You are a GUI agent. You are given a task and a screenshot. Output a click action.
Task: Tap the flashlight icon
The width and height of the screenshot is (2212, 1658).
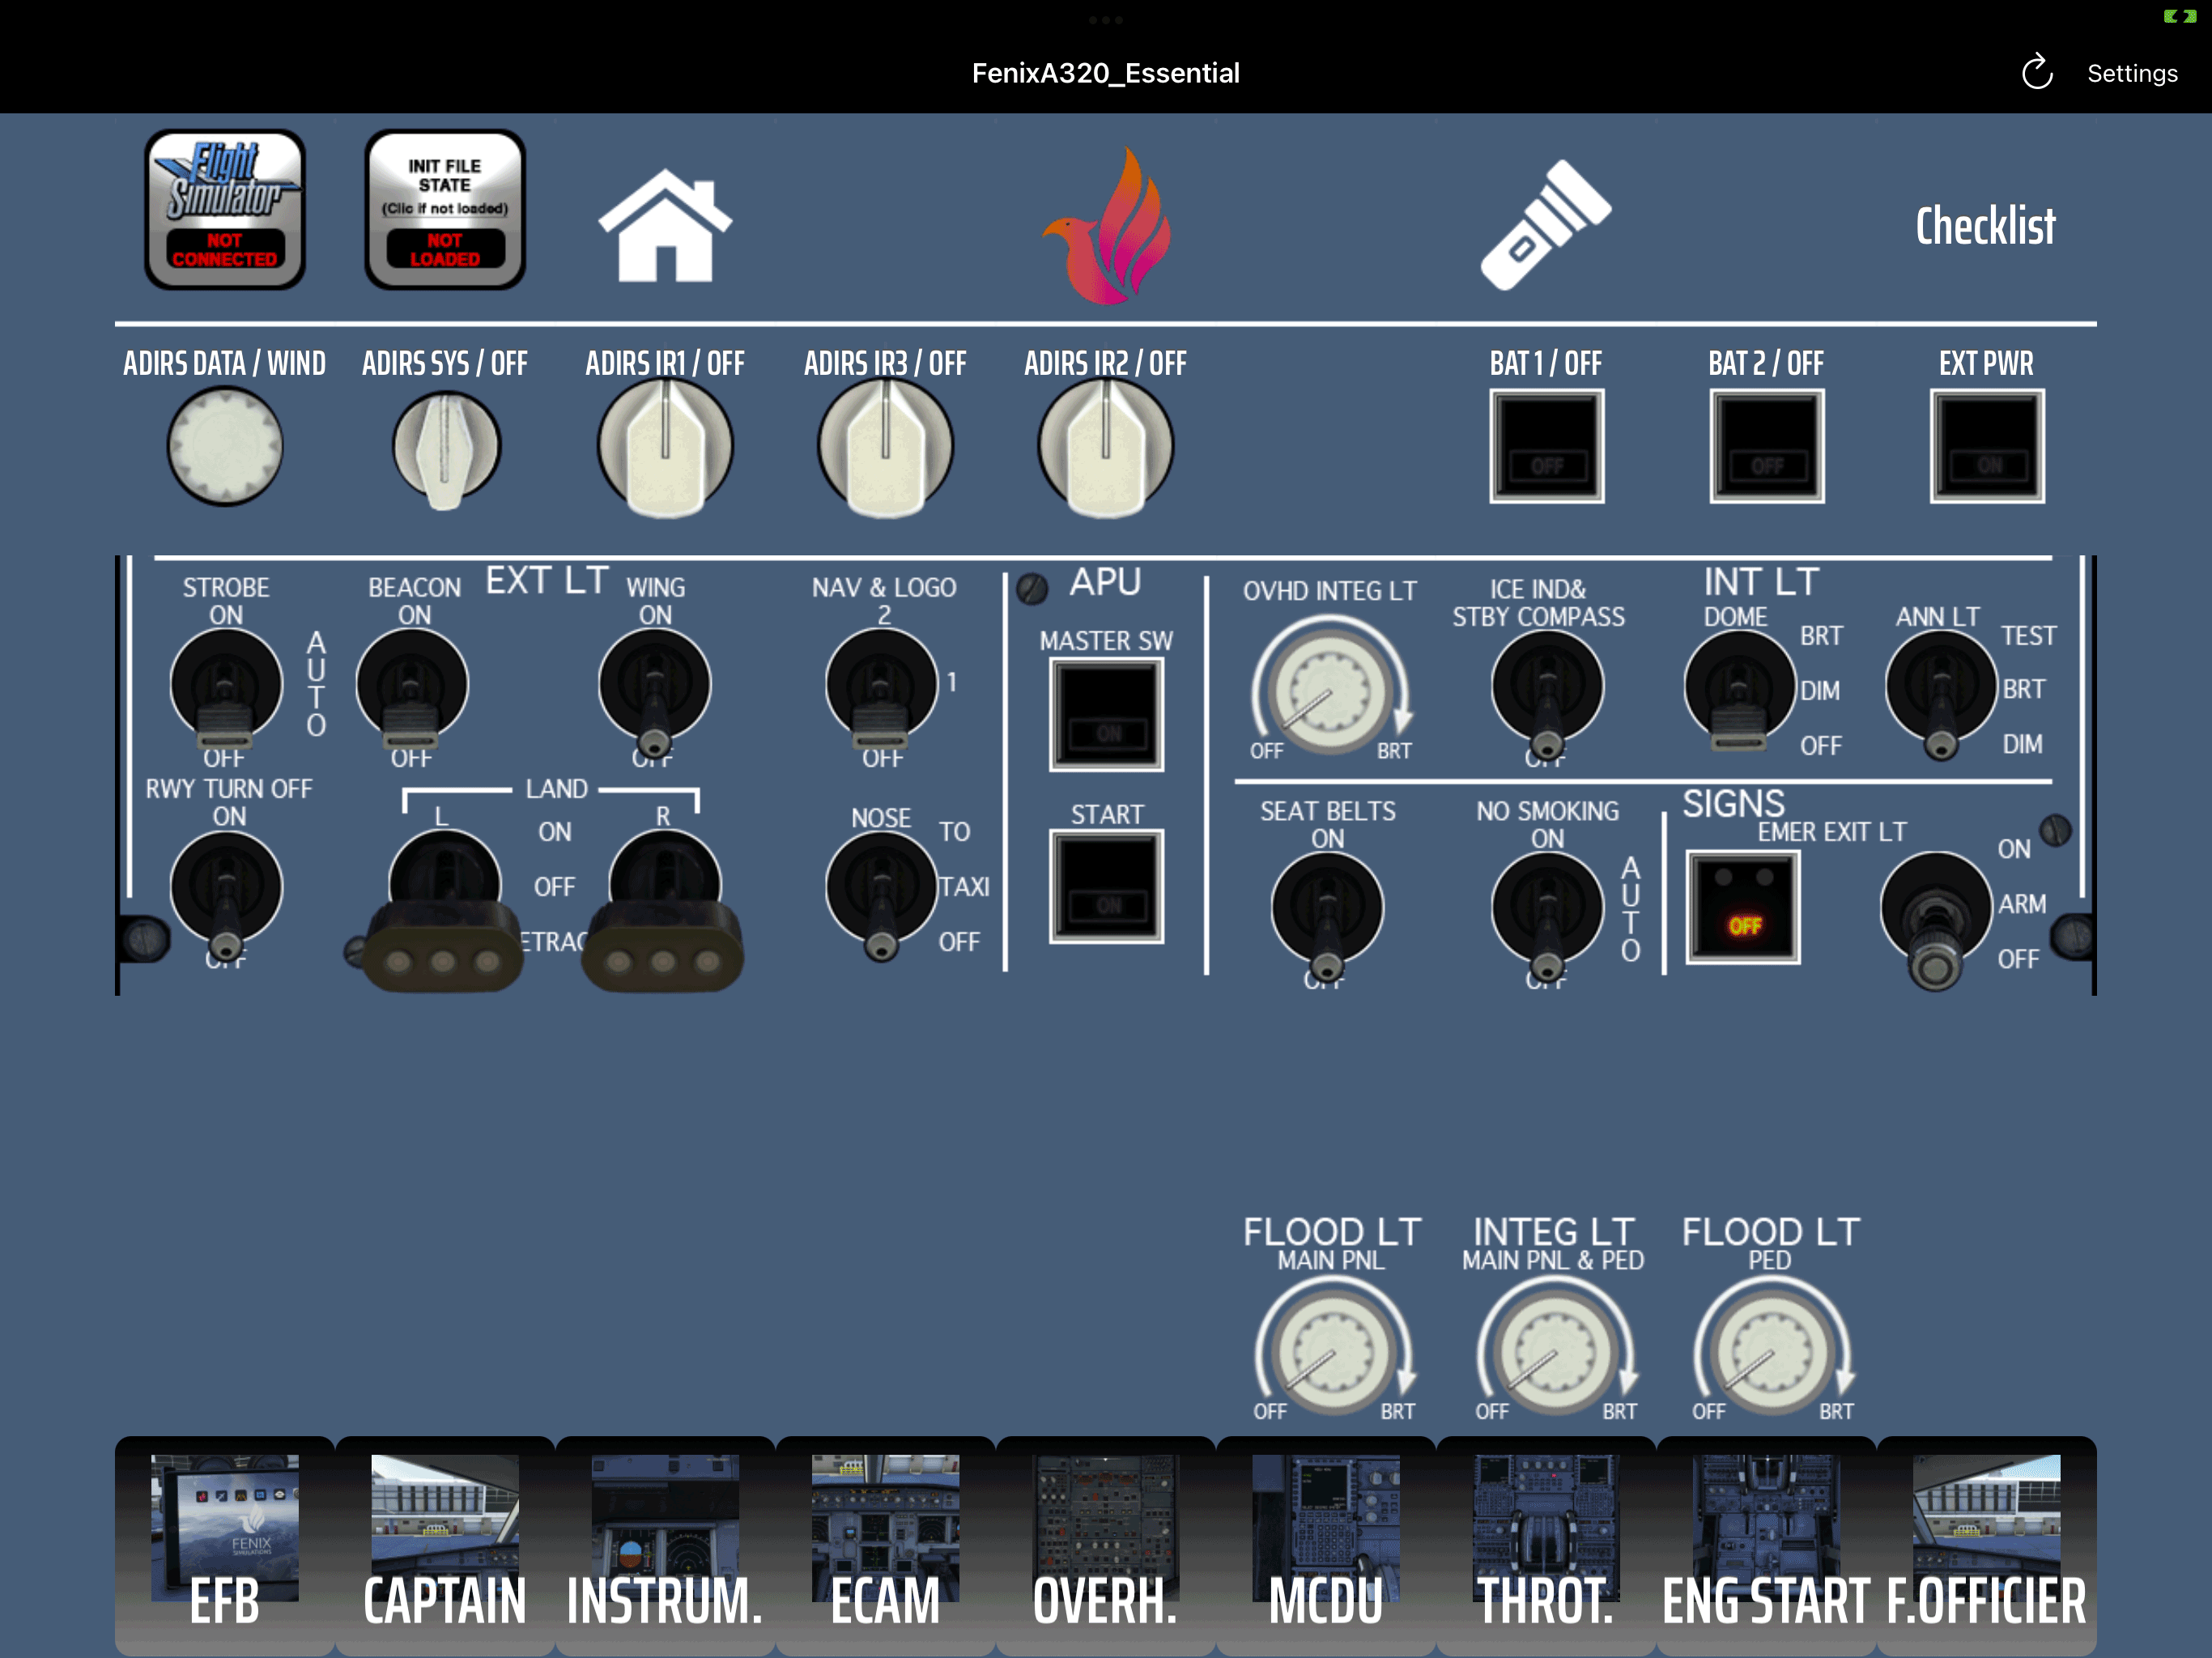click(1545, 226)
